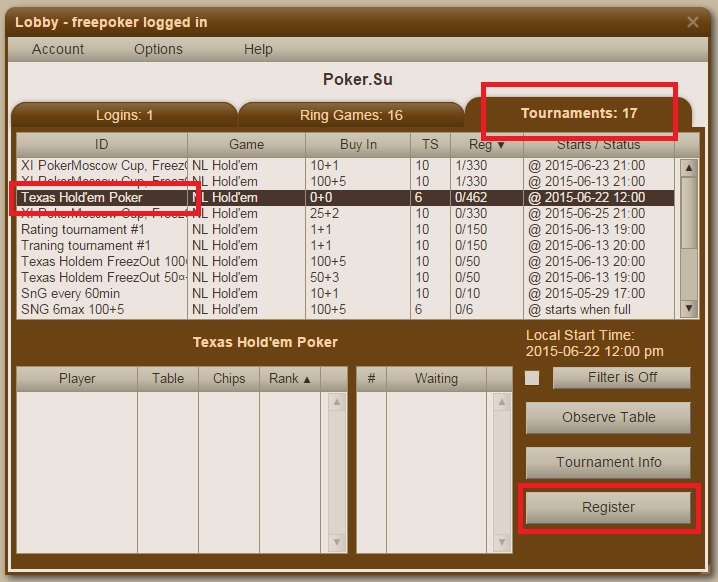Sort players by Rank column header
The width and height of the screenshot is (718, 582).
[x=290, y=379]
